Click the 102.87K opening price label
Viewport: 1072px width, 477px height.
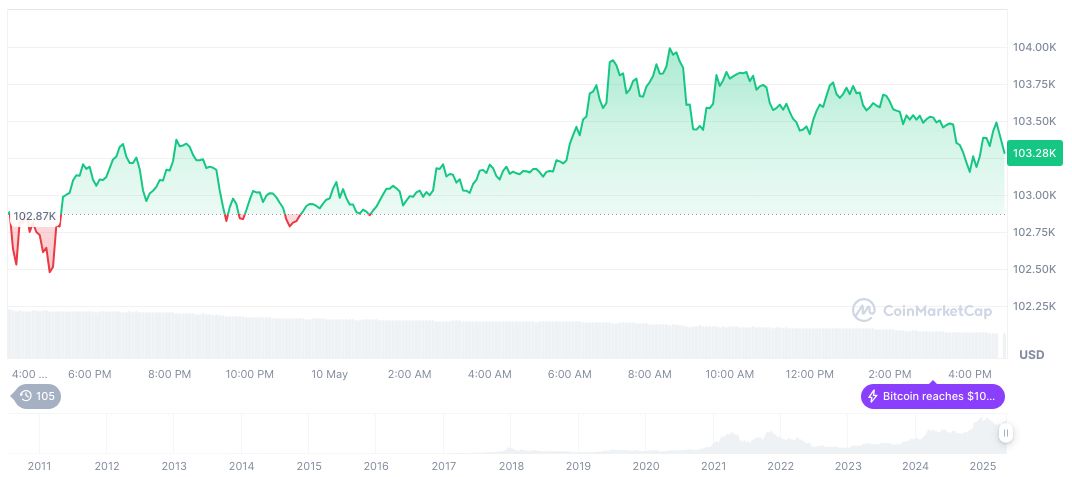(x=33, y=216)
